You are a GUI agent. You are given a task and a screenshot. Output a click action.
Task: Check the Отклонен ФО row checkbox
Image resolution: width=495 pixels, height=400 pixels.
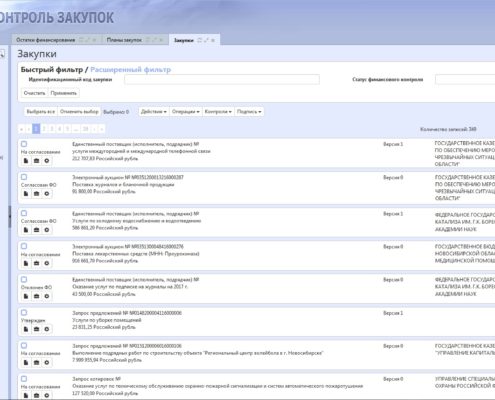[x=24, y=279]
